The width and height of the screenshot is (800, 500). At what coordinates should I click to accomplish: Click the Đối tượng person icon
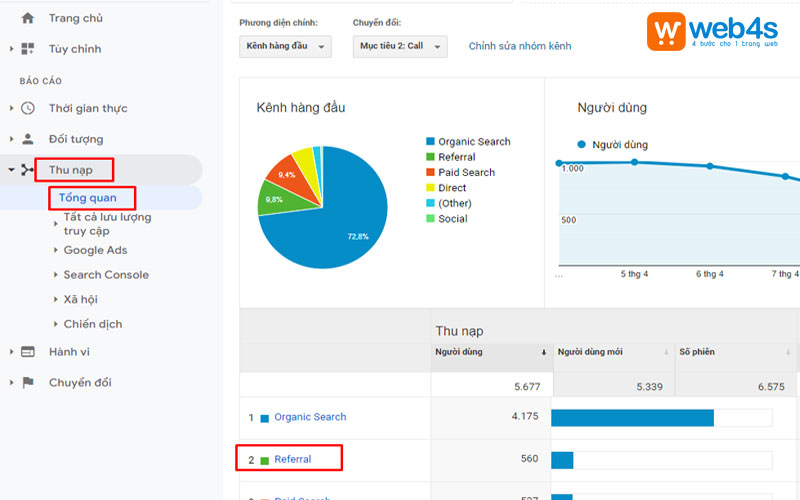tap(28, 139)
